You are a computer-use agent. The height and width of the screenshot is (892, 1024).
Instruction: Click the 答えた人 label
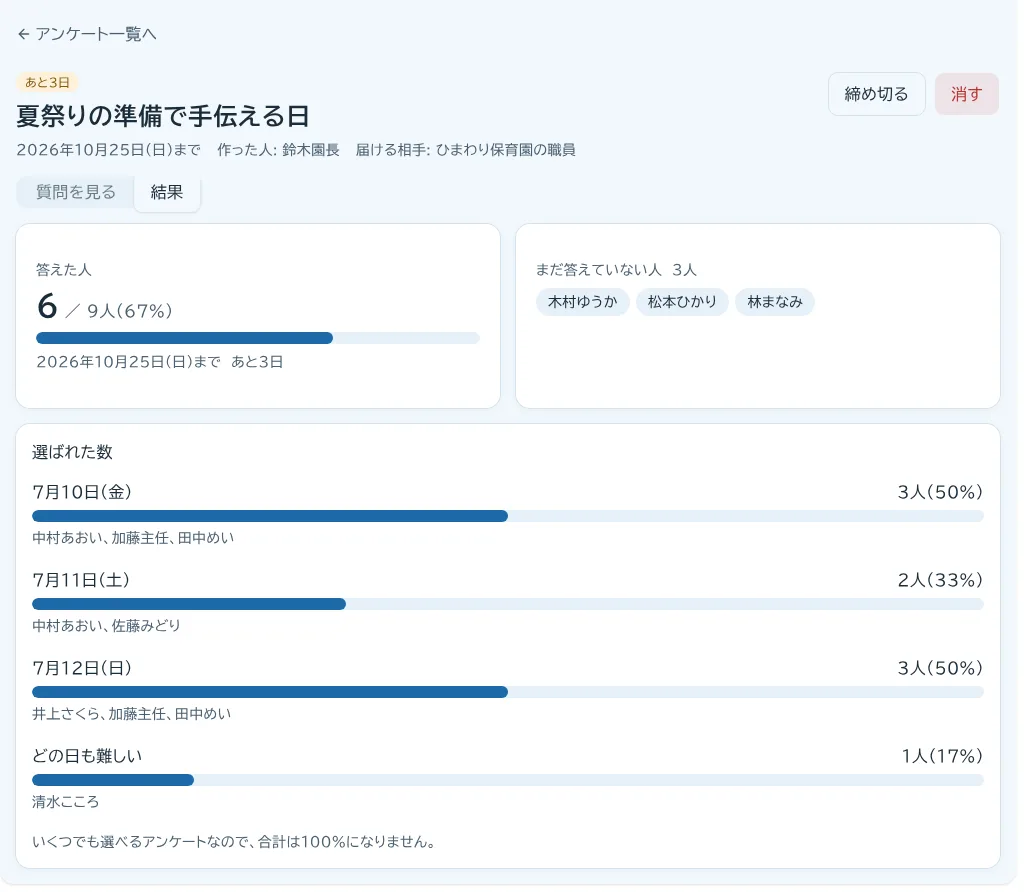tap(64, 270)
